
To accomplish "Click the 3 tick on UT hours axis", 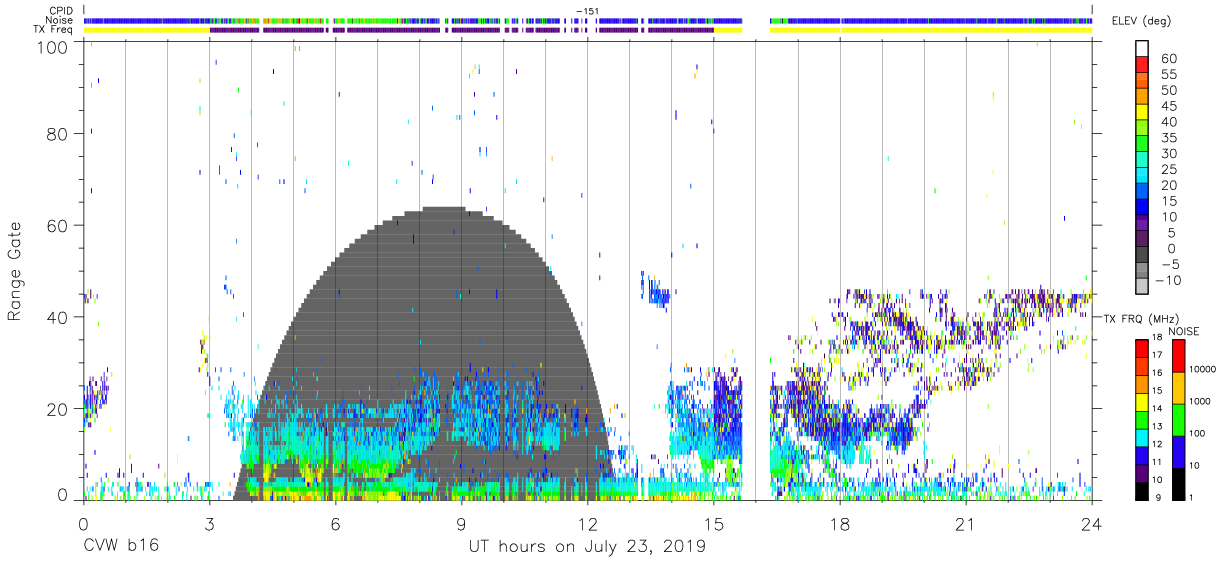I will coord(209,524).
